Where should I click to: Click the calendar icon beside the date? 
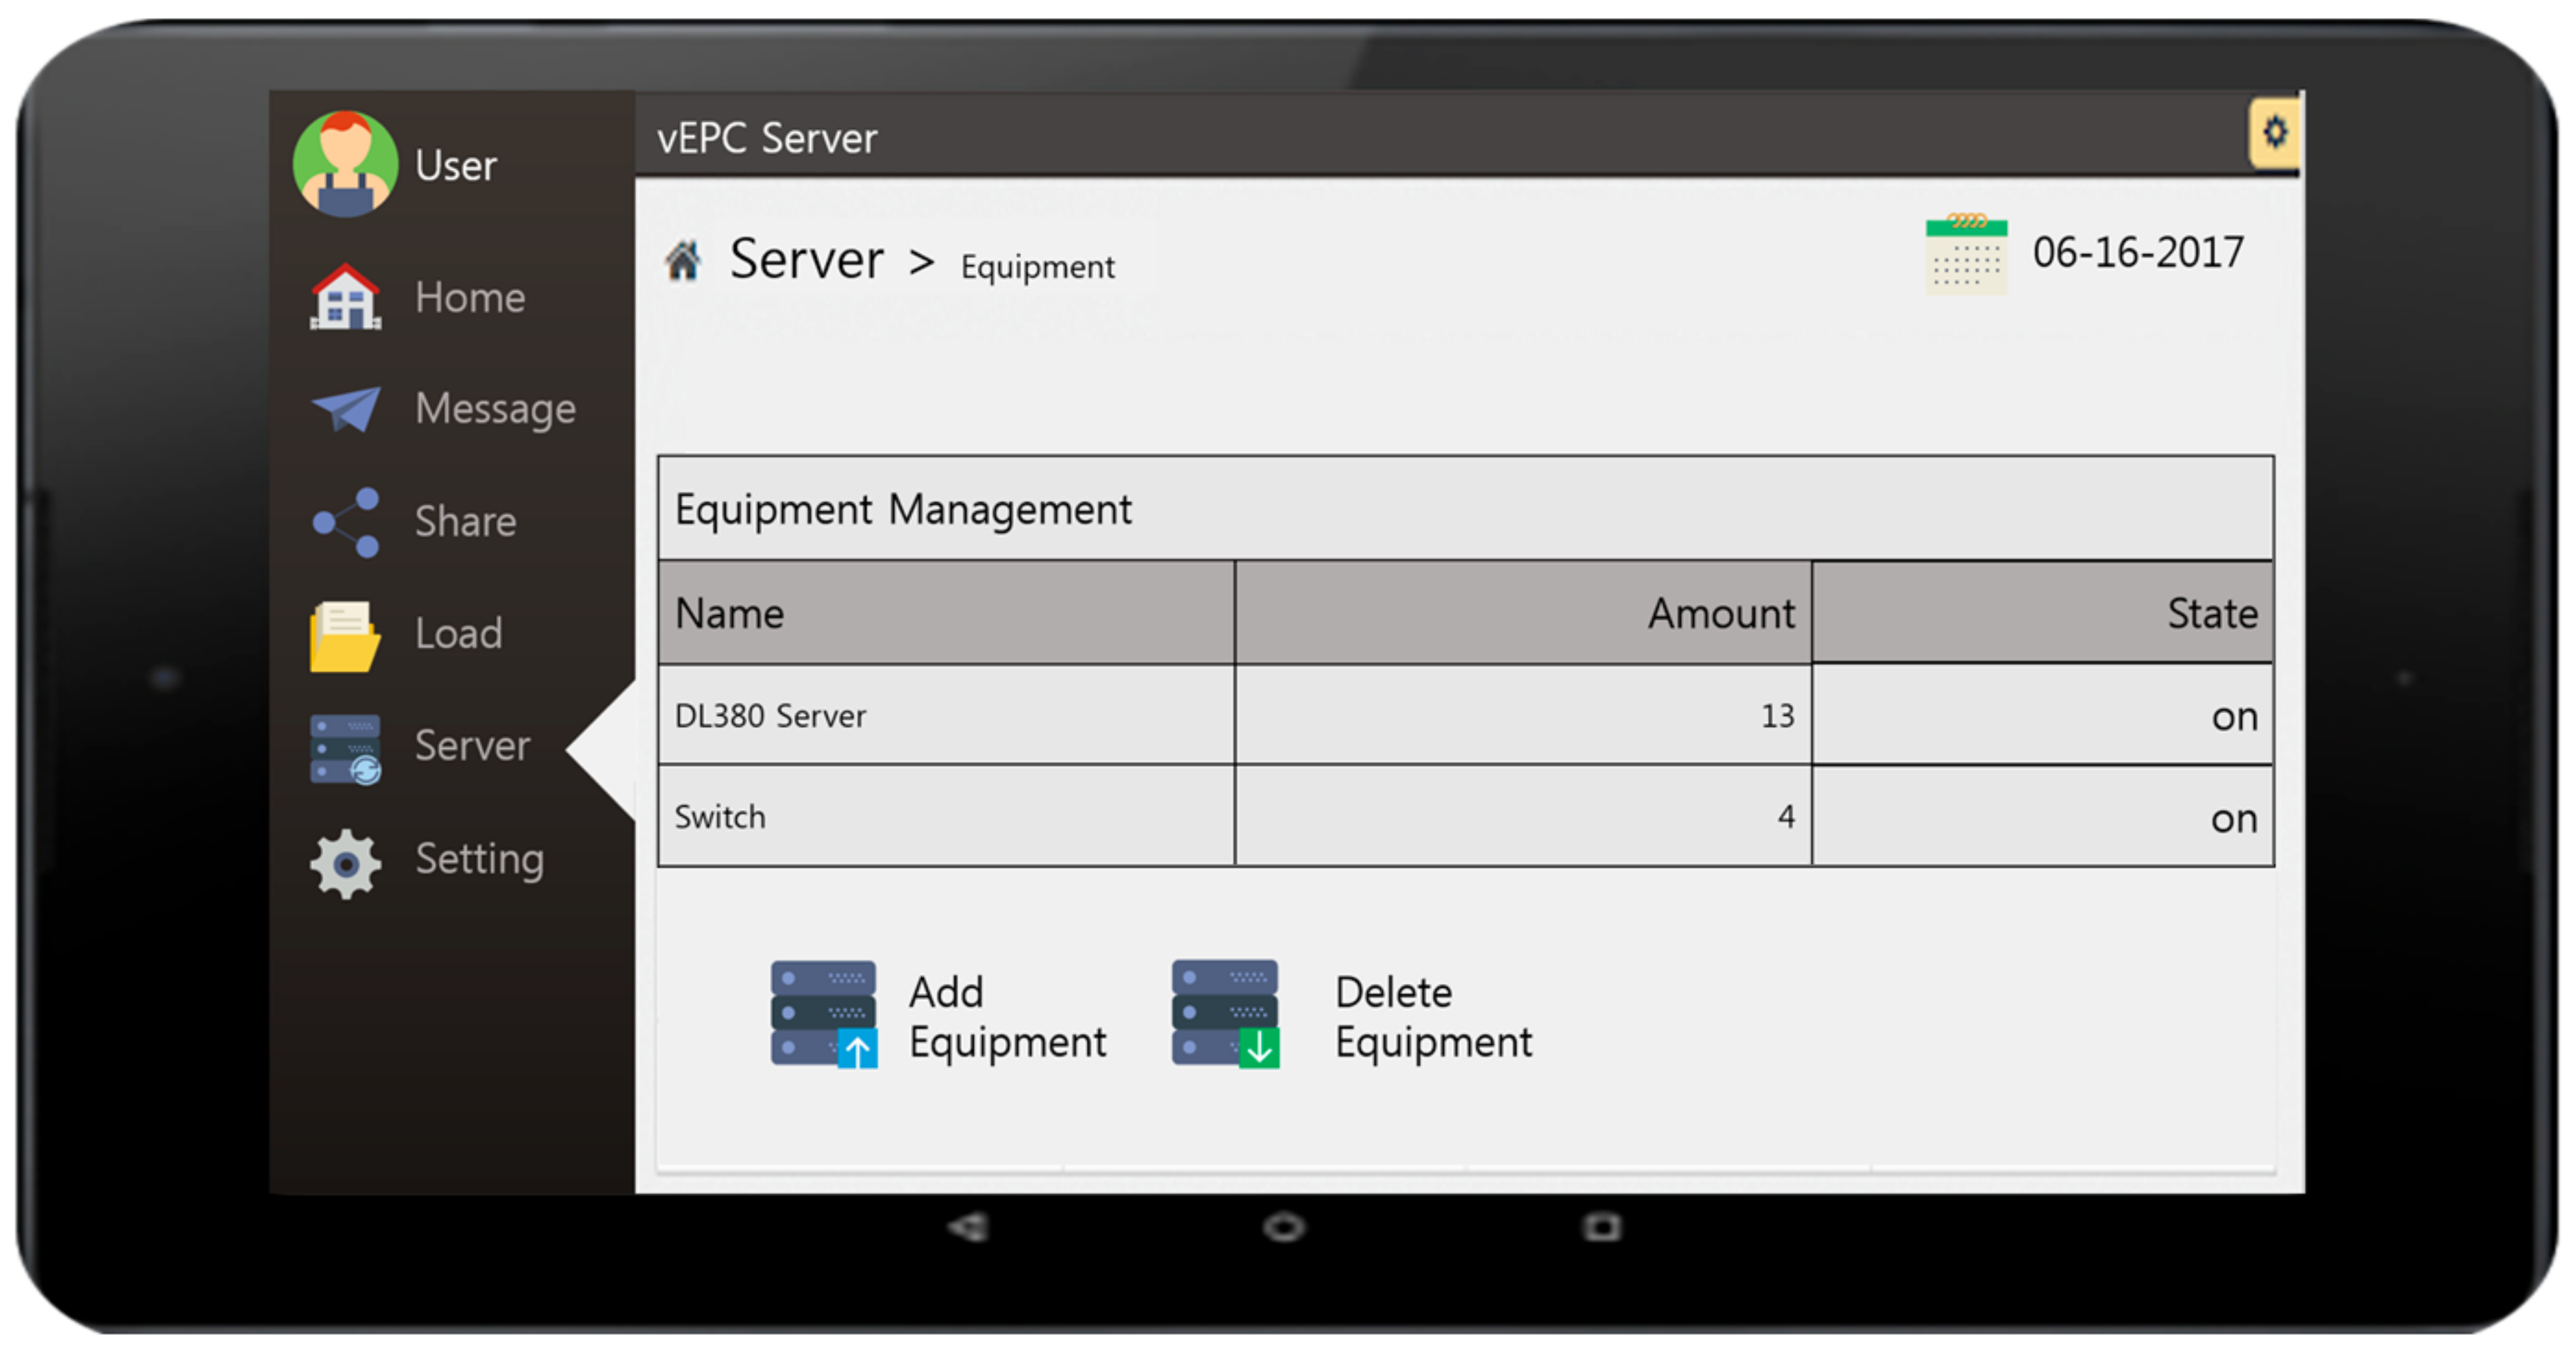(1966, 253)
